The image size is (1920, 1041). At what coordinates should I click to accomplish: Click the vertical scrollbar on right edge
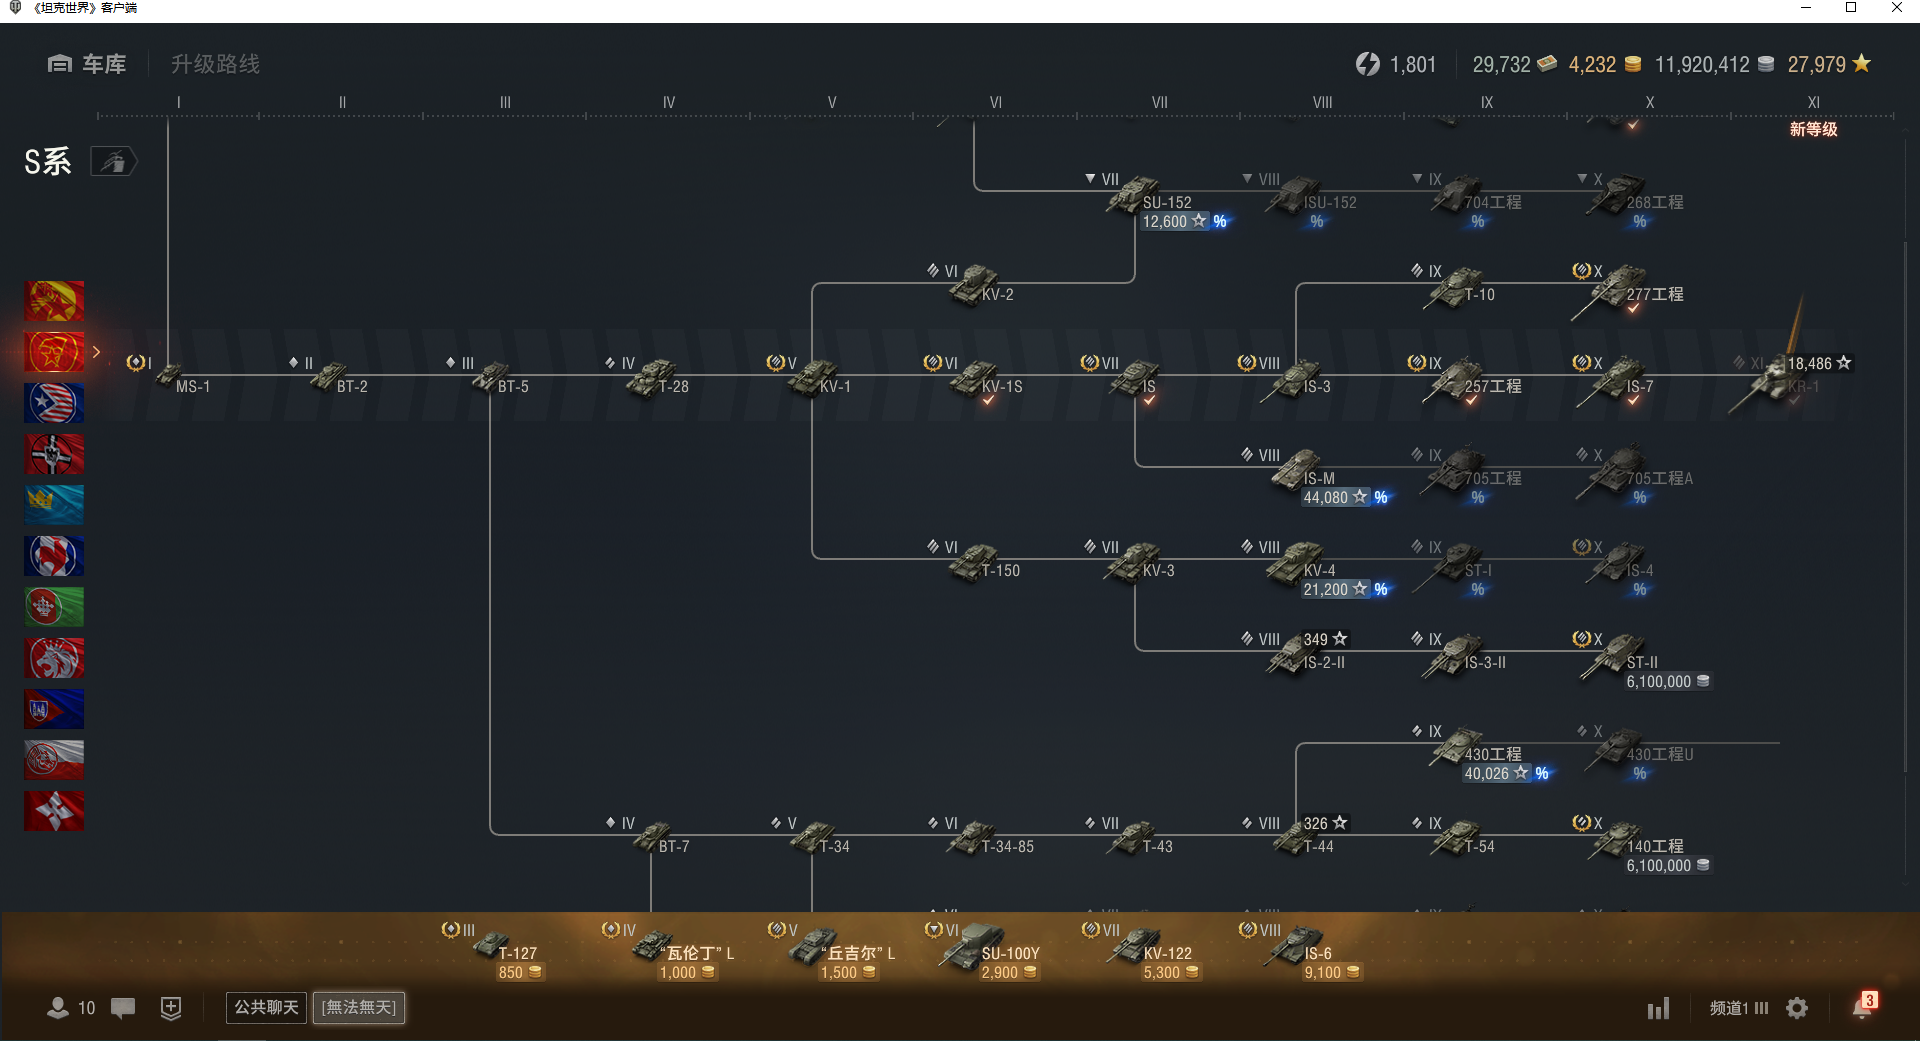tap(1906, 505)
